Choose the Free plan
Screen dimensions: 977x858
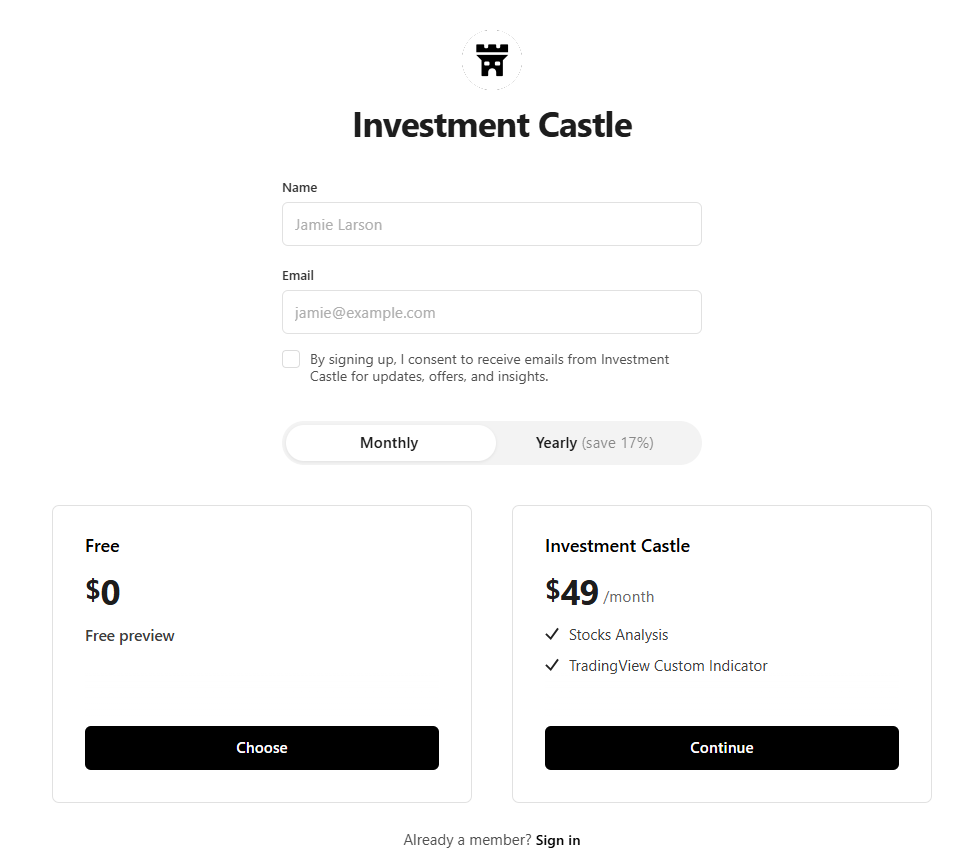pyautogui.click(x=262, y=748)
